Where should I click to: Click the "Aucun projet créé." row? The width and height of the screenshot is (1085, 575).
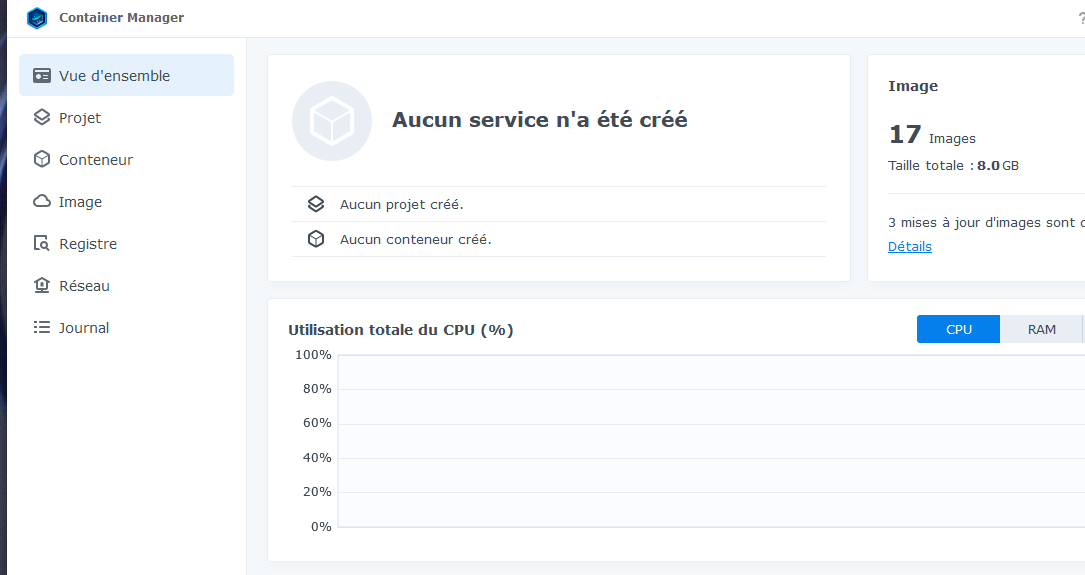[401, 204]
